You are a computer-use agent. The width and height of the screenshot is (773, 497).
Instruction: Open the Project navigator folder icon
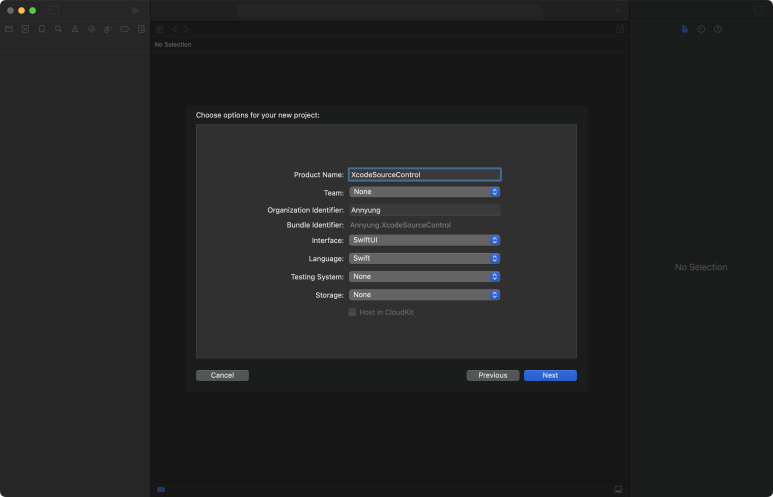click(x=9, y=29)
